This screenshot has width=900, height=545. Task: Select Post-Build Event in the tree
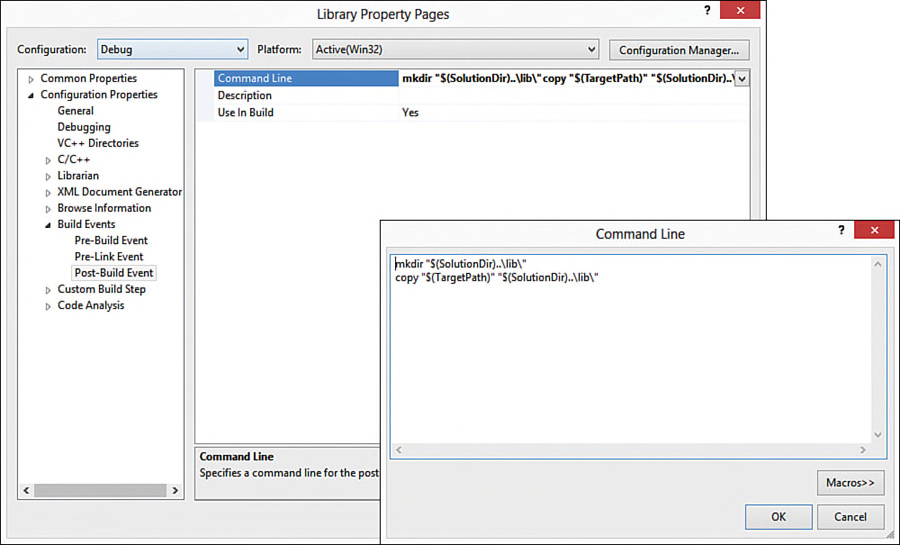tap(114, 272)
